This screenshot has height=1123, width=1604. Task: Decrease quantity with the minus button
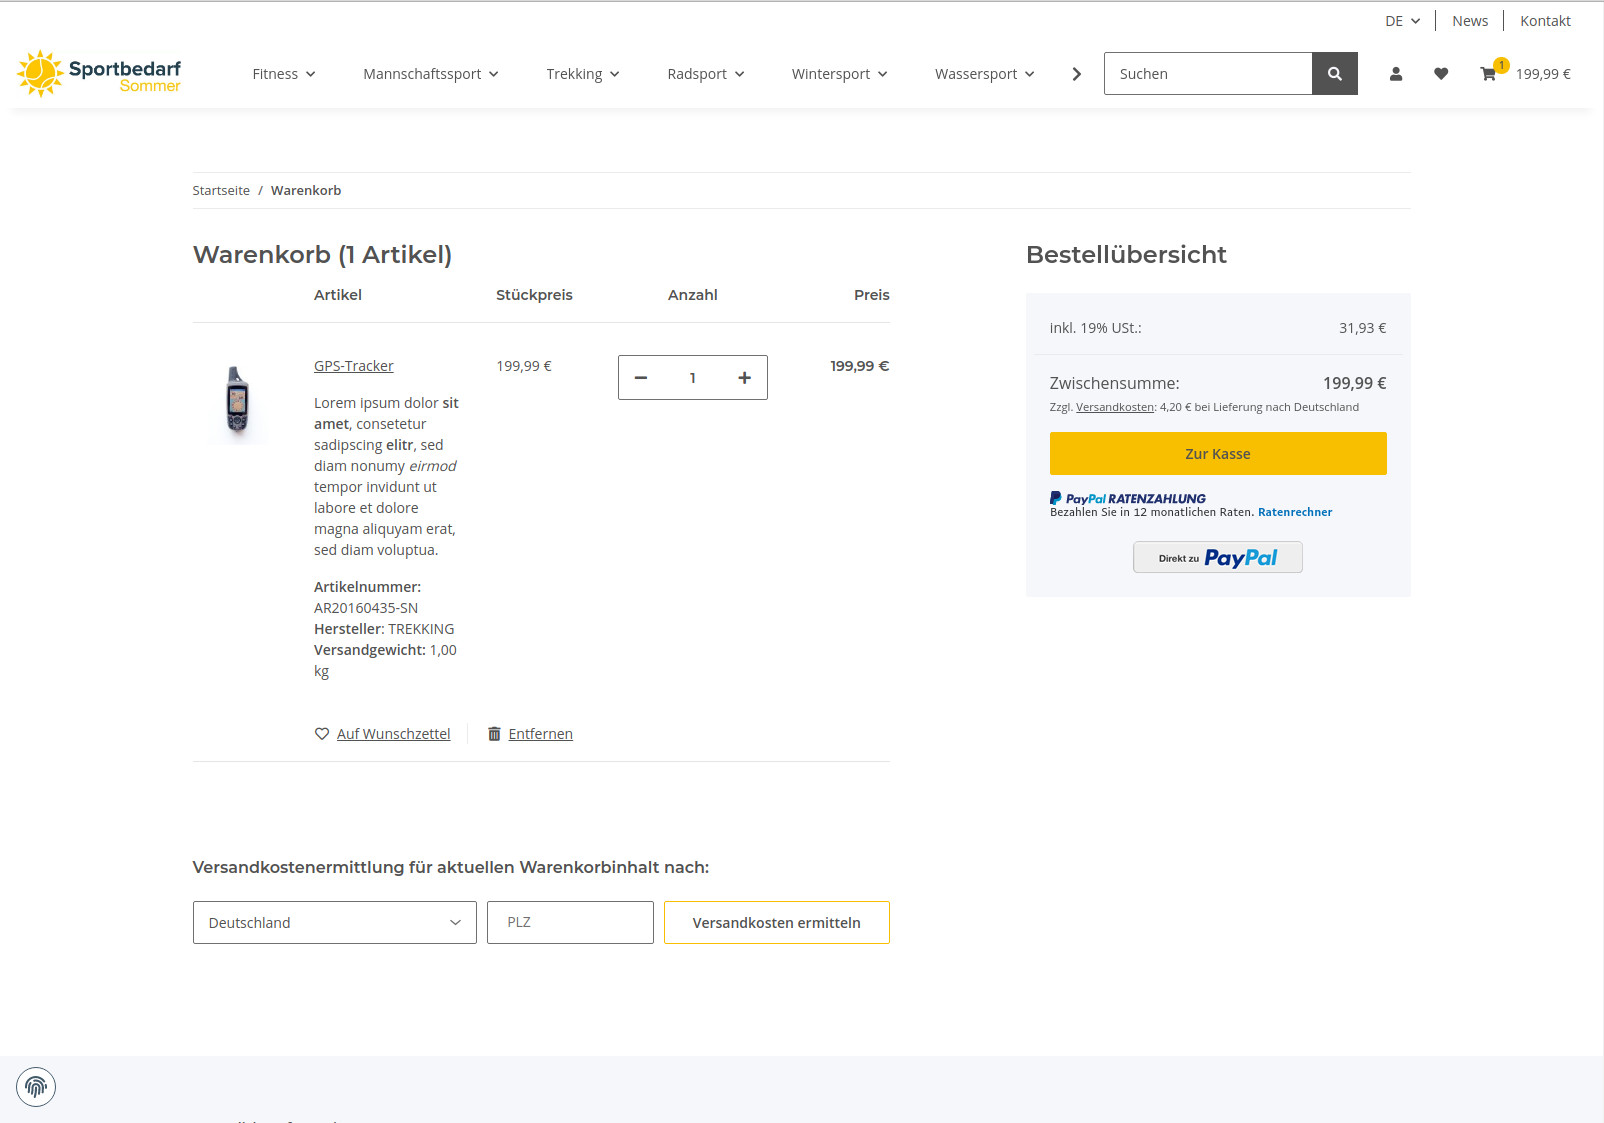coord(641,378)
